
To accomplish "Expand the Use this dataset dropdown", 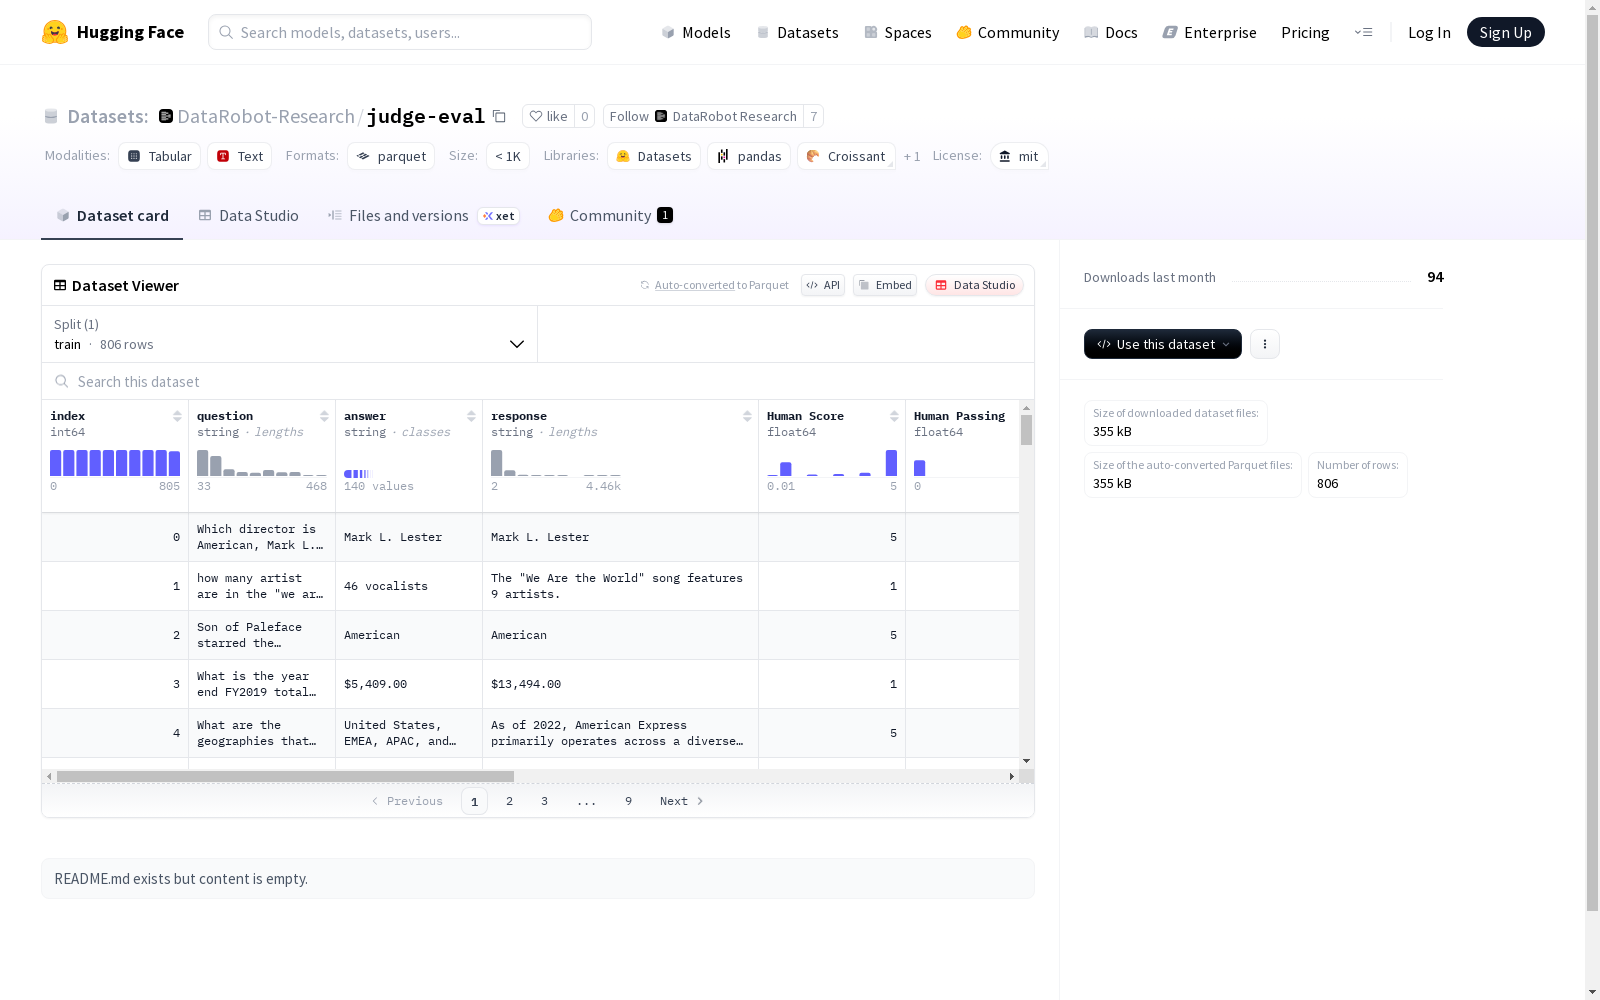I will pos(1163,344).
